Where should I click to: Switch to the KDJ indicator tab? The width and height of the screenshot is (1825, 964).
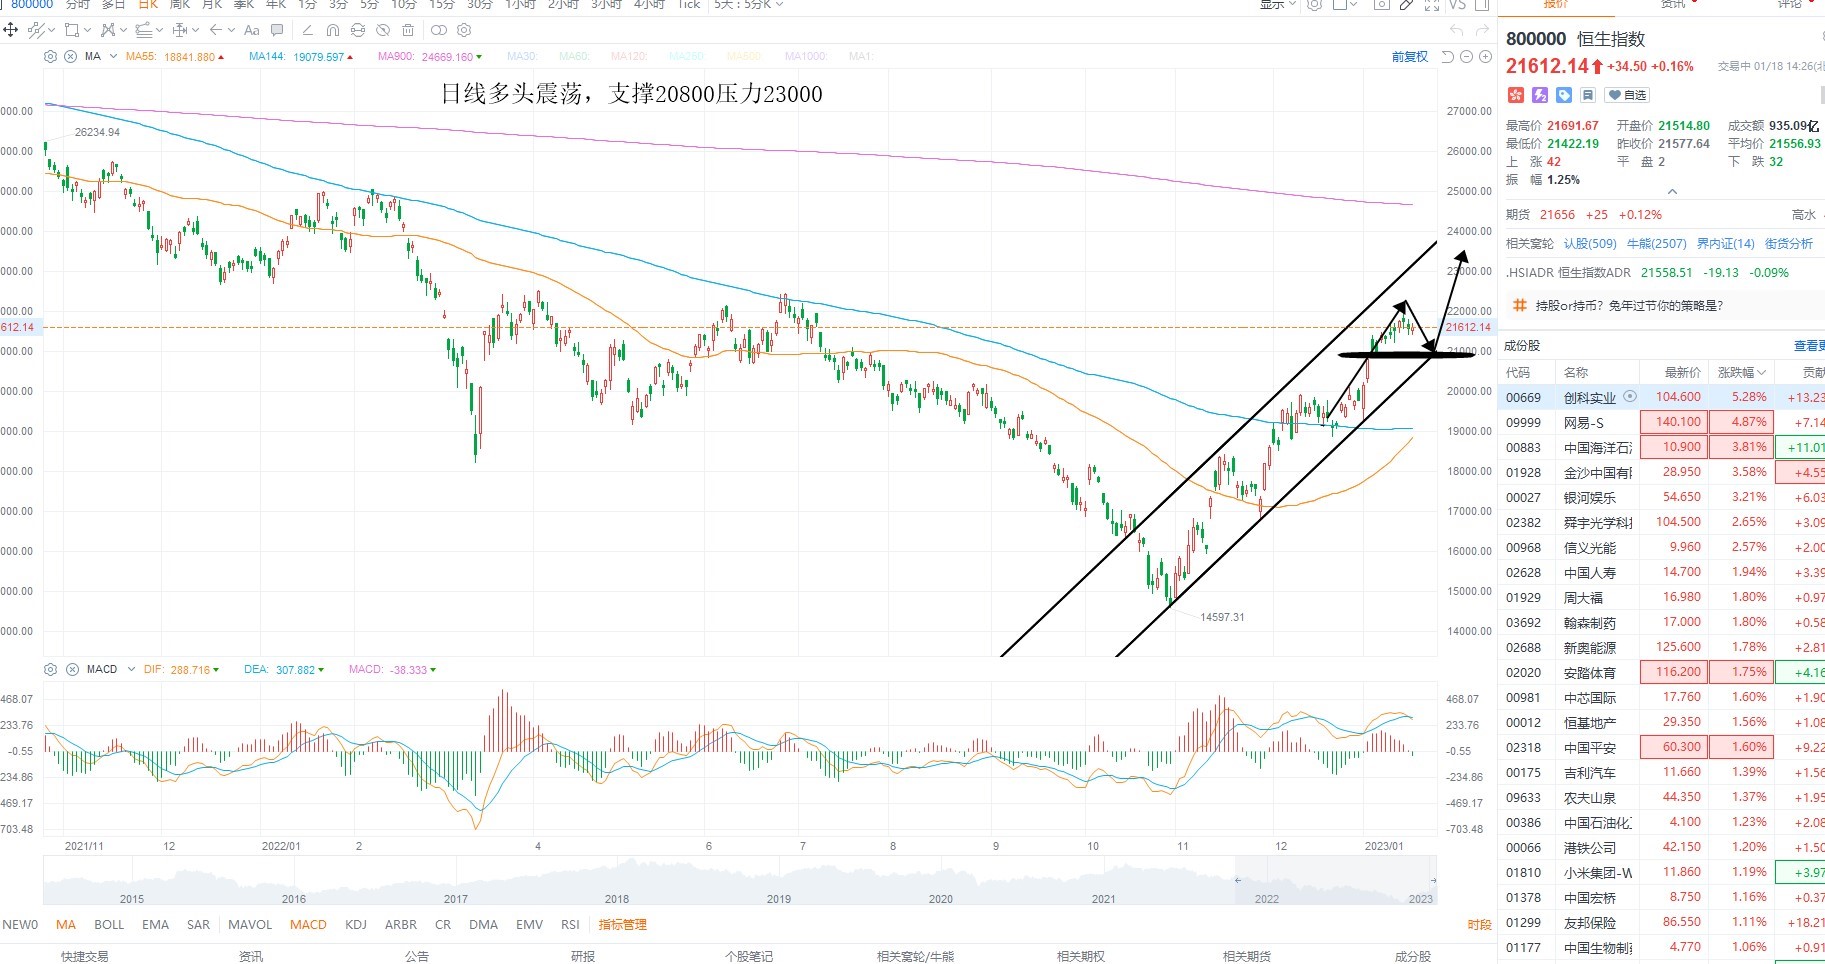pos(356,924)
